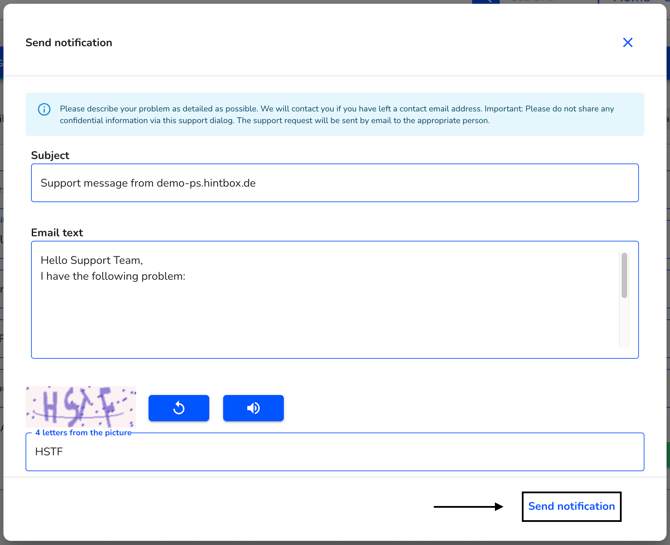The width and height of the screenshot is (670, 545).
Task: Reload the captcha image
Action: coord(179,408)
